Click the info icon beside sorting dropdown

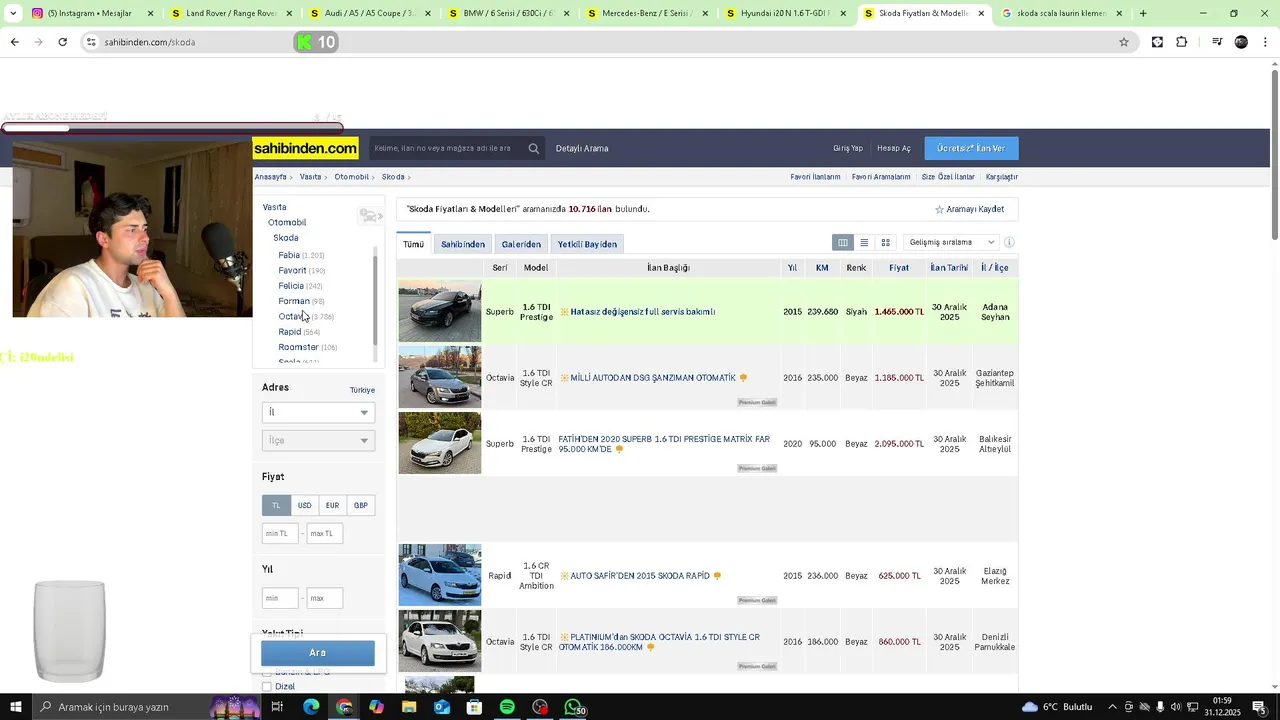click(x=1009, y=242)
